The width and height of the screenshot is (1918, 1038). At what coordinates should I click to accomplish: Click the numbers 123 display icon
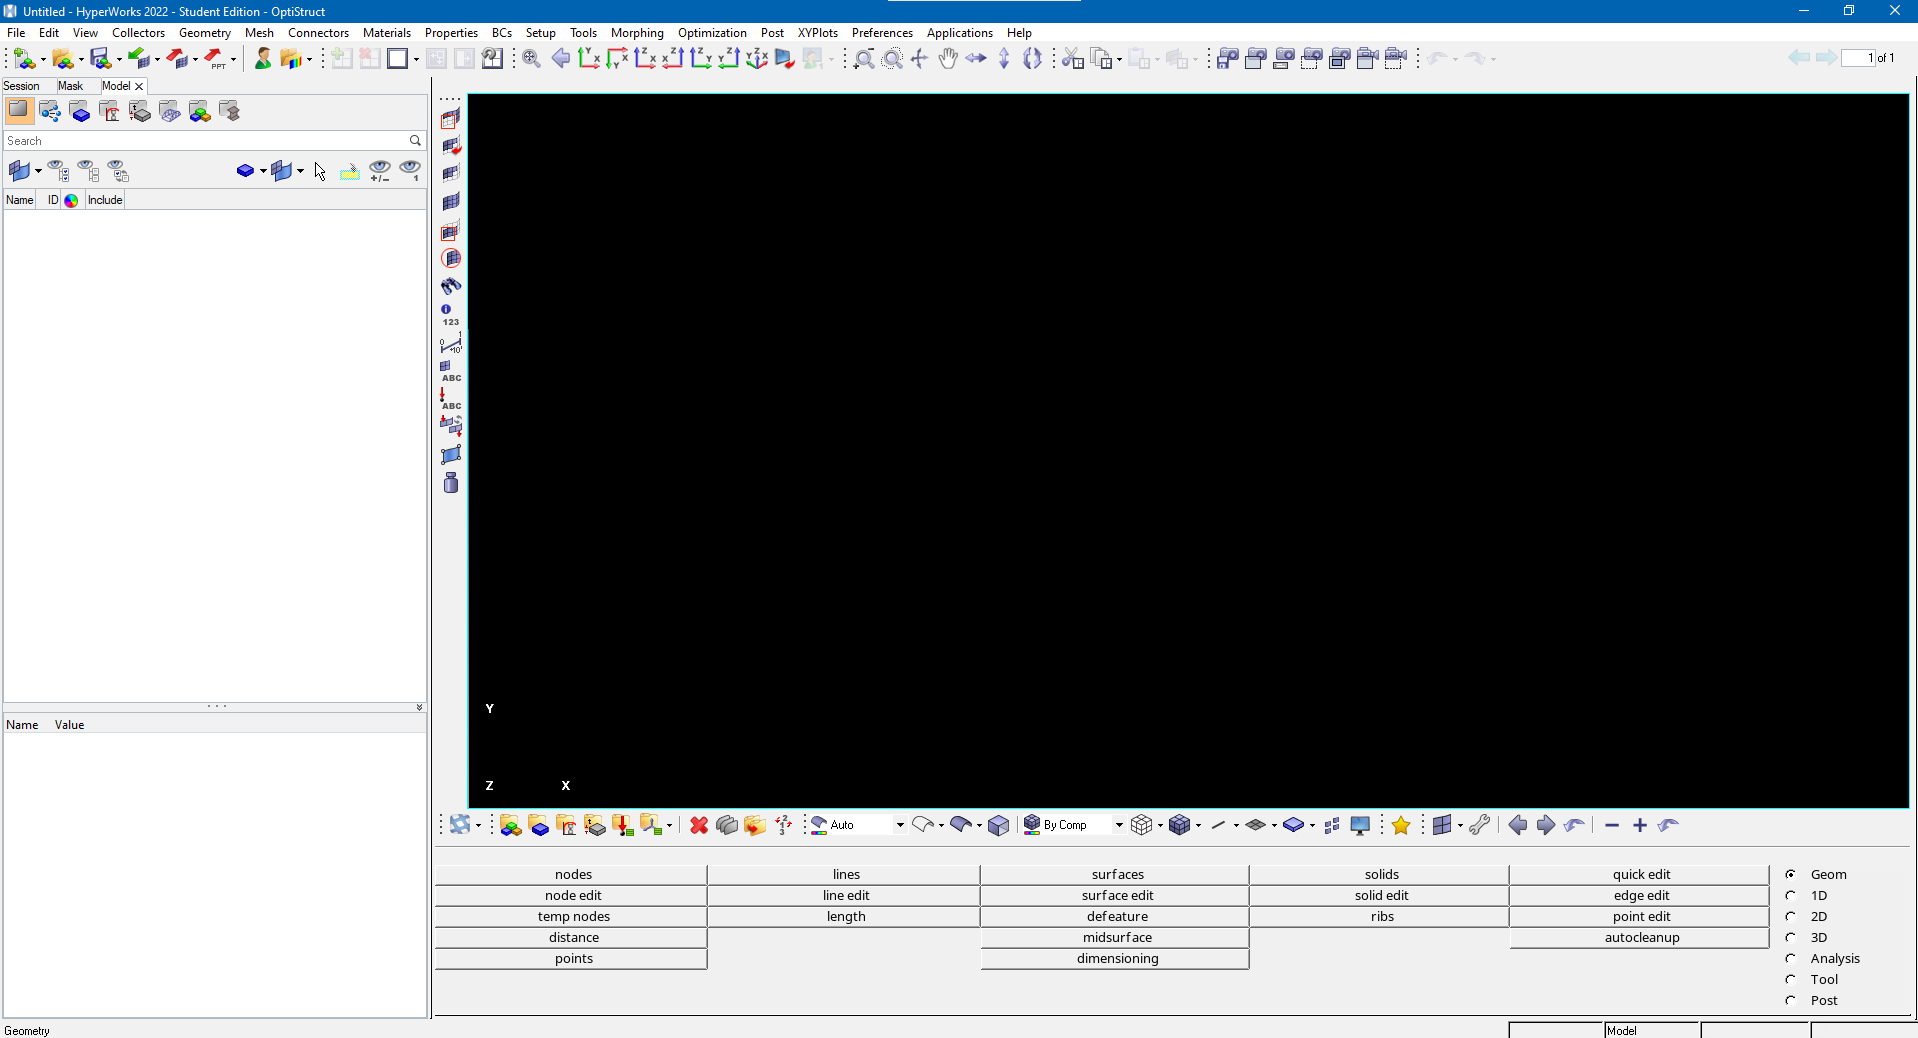coord(450,315)
